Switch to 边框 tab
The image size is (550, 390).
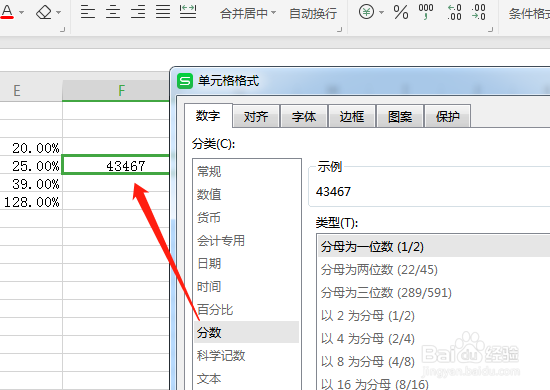coord(352,116)
